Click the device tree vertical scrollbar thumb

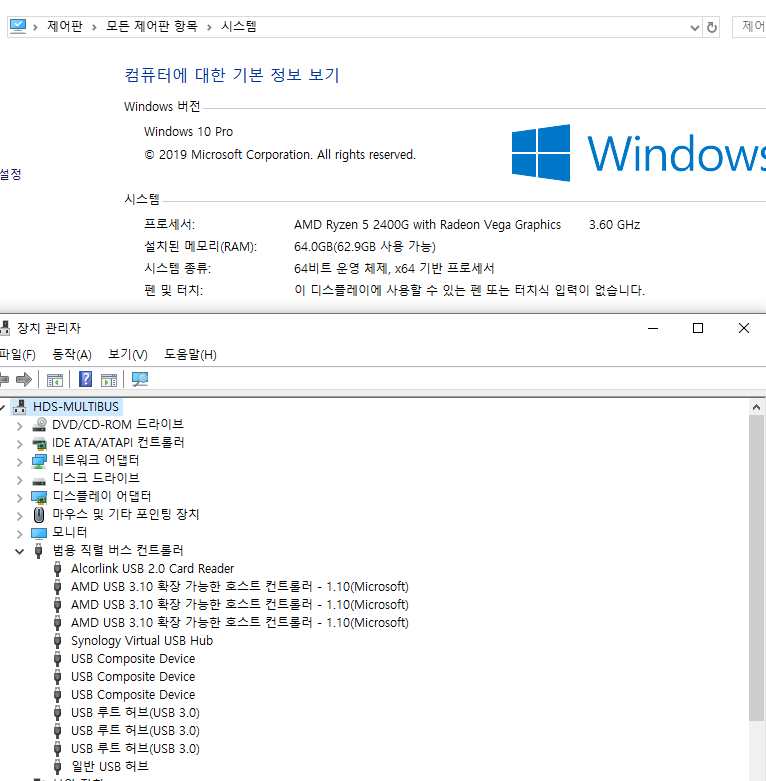[x=757, y=568]
